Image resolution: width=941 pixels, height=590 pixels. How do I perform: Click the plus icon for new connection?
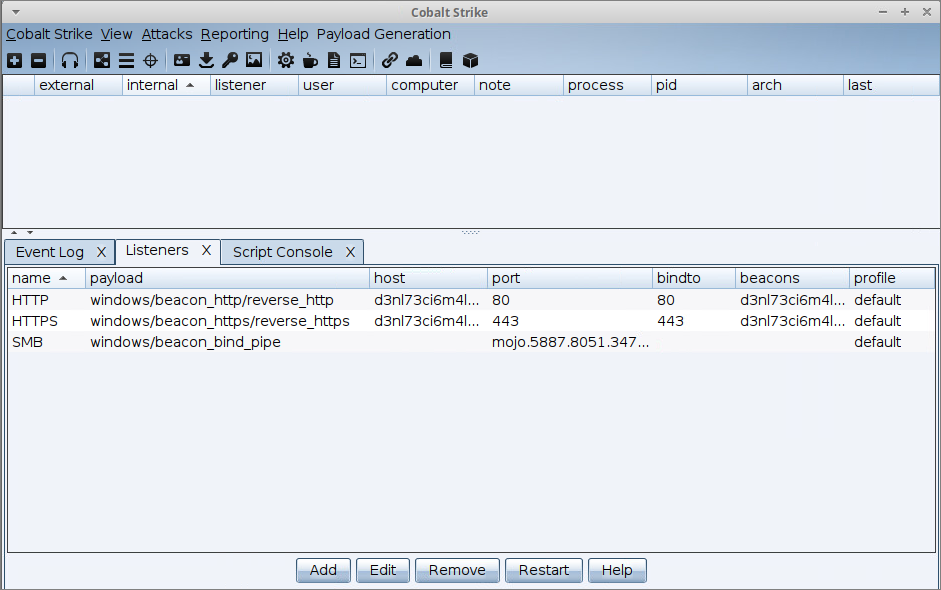[14, 60]
